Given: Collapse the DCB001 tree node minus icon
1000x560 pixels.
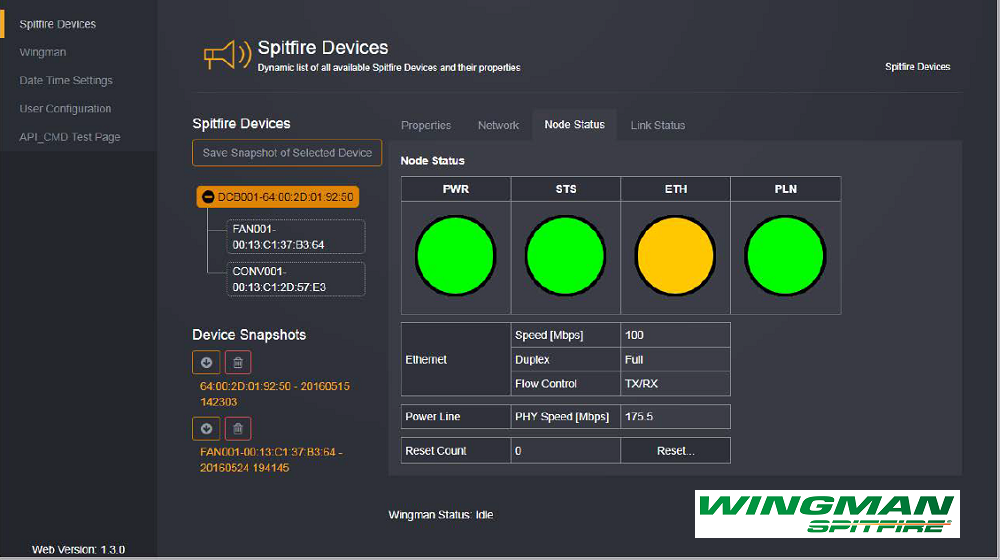Looking at the screenshot, I should pyautogui.click(x=208, y=197).
